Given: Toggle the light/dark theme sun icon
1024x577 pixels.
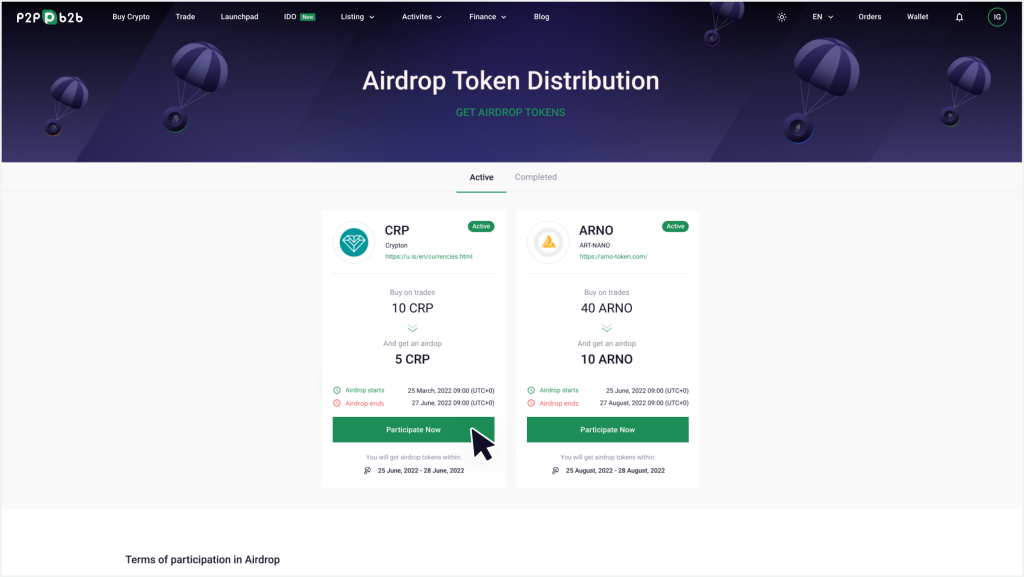Looking at the screenshot, I should (782, 17).
